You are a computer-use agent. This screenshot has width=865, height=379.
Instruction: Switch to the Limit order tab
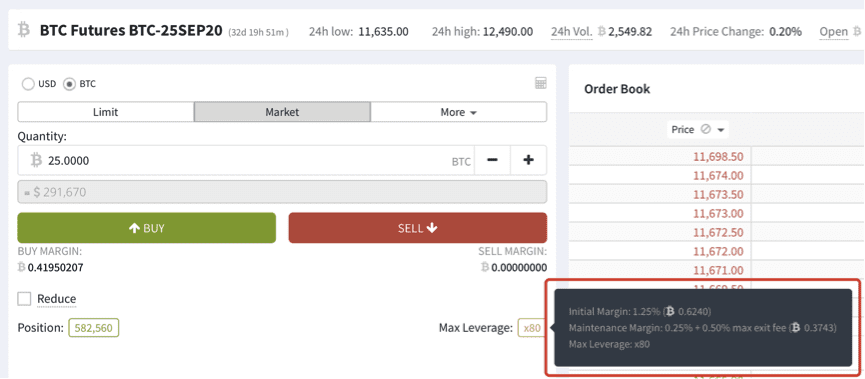[x=105, y=112]
